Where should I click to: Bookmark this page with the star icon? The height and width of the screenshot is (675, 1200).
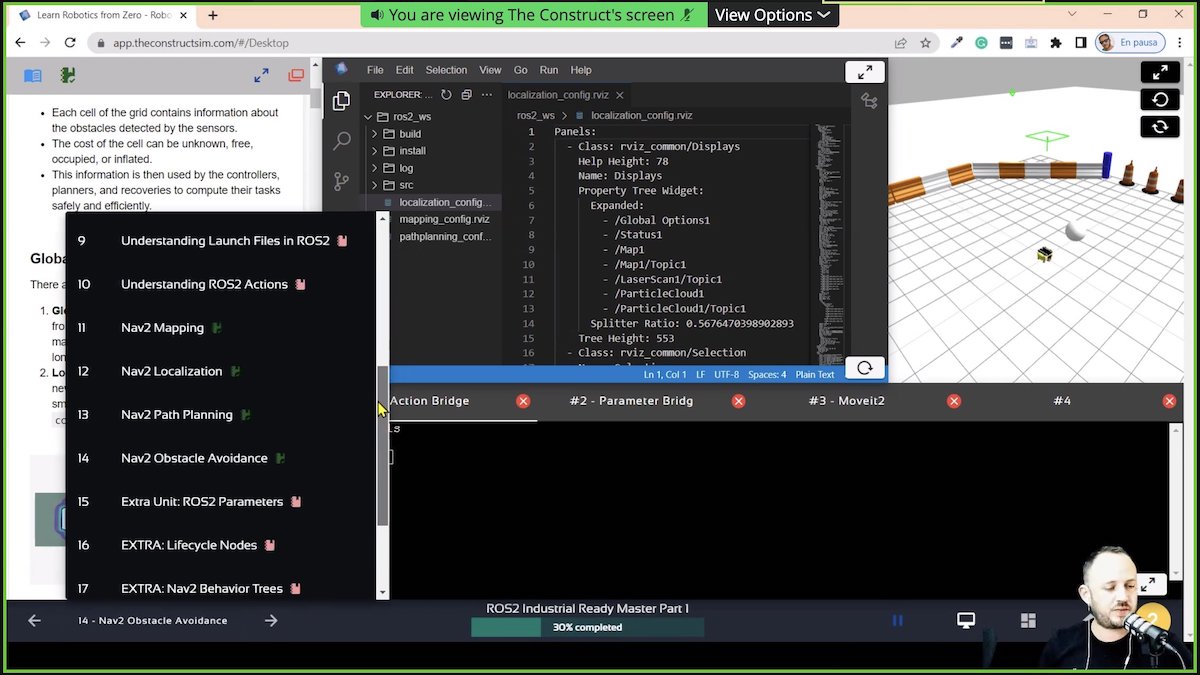926,43
